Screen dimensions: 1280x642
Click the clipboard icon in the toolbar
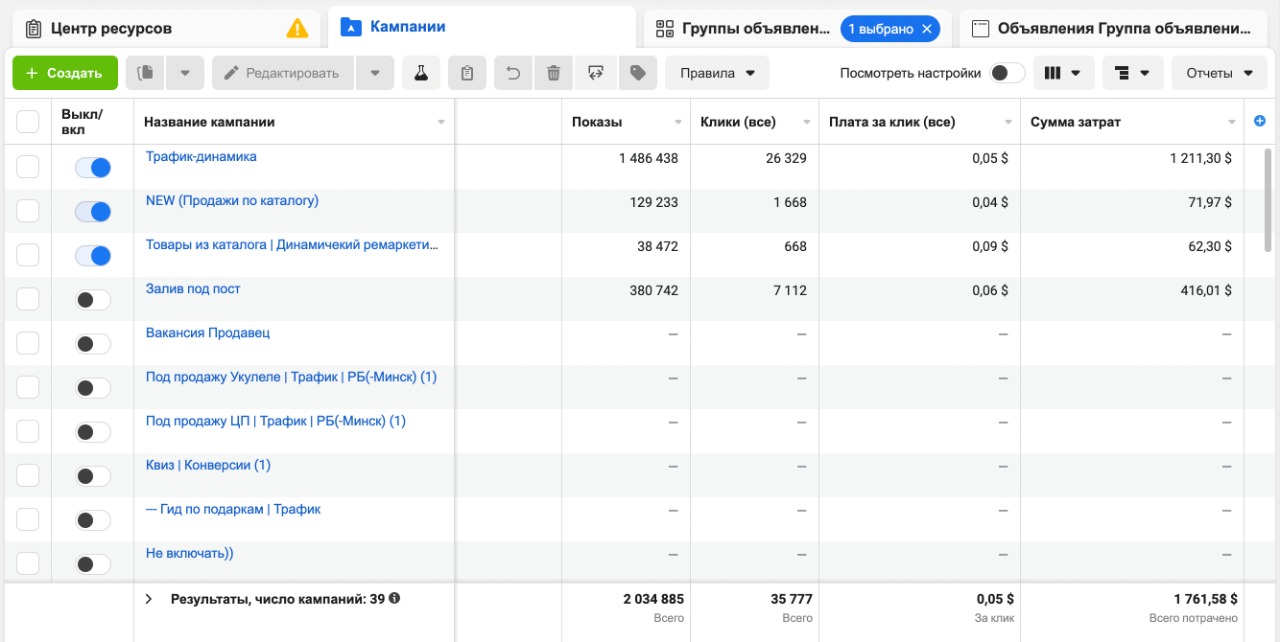[467, 73]
